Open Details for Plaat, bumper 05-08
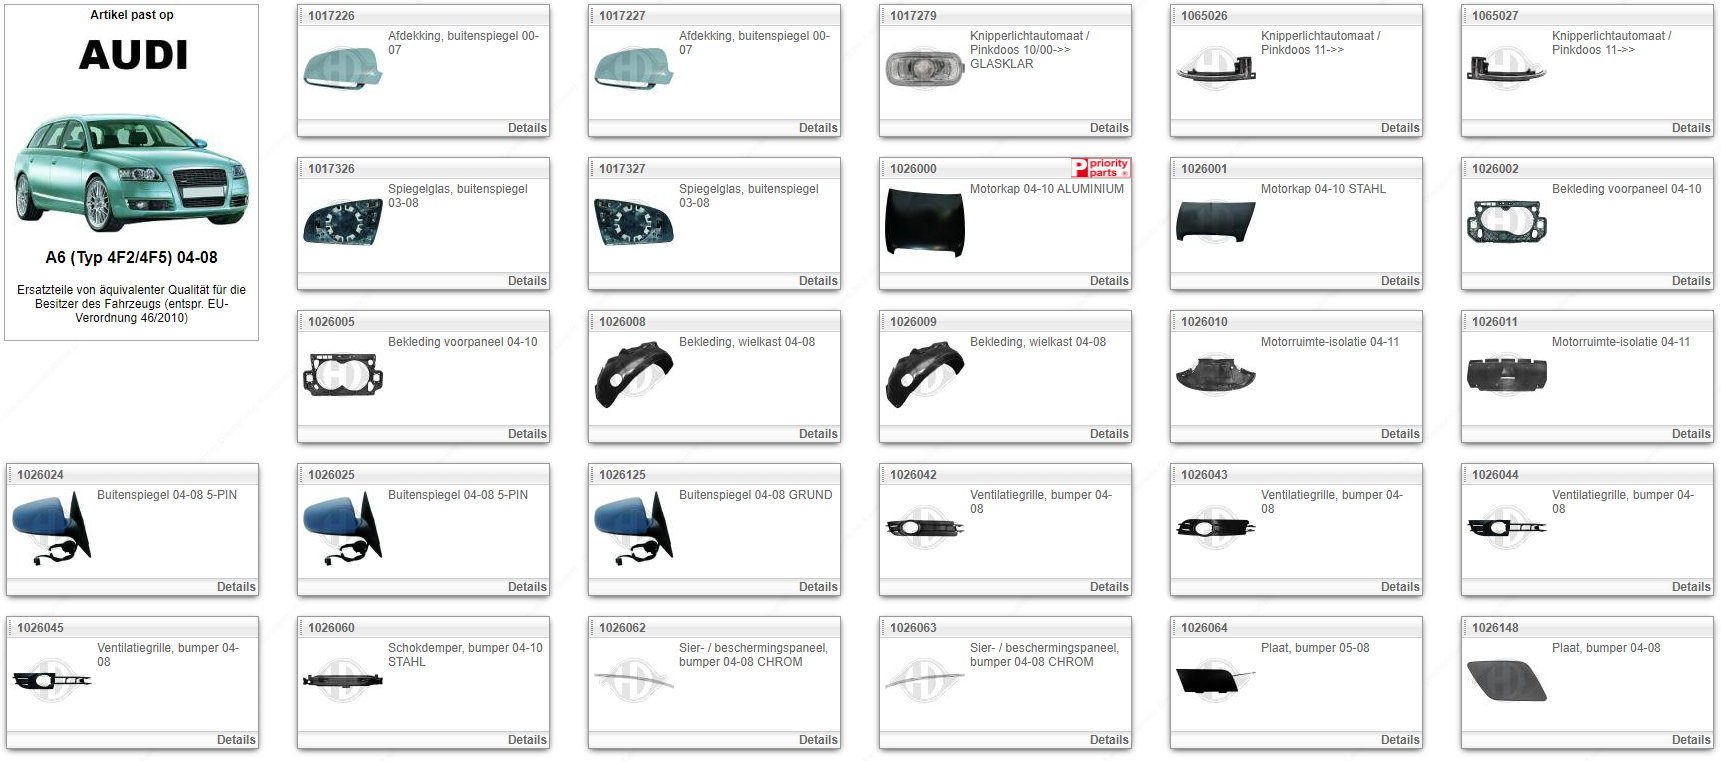This screenshot has width=1721, height=761. click(1400, 740)
